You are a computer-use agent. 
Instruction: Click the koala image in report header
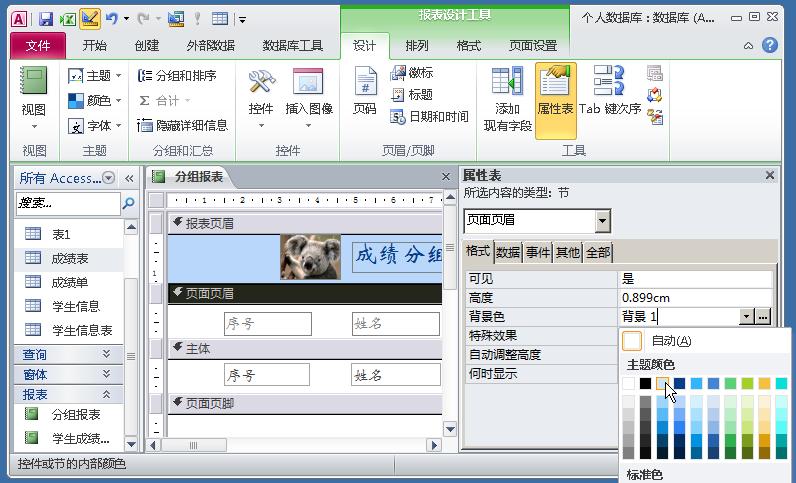[310, 256]
